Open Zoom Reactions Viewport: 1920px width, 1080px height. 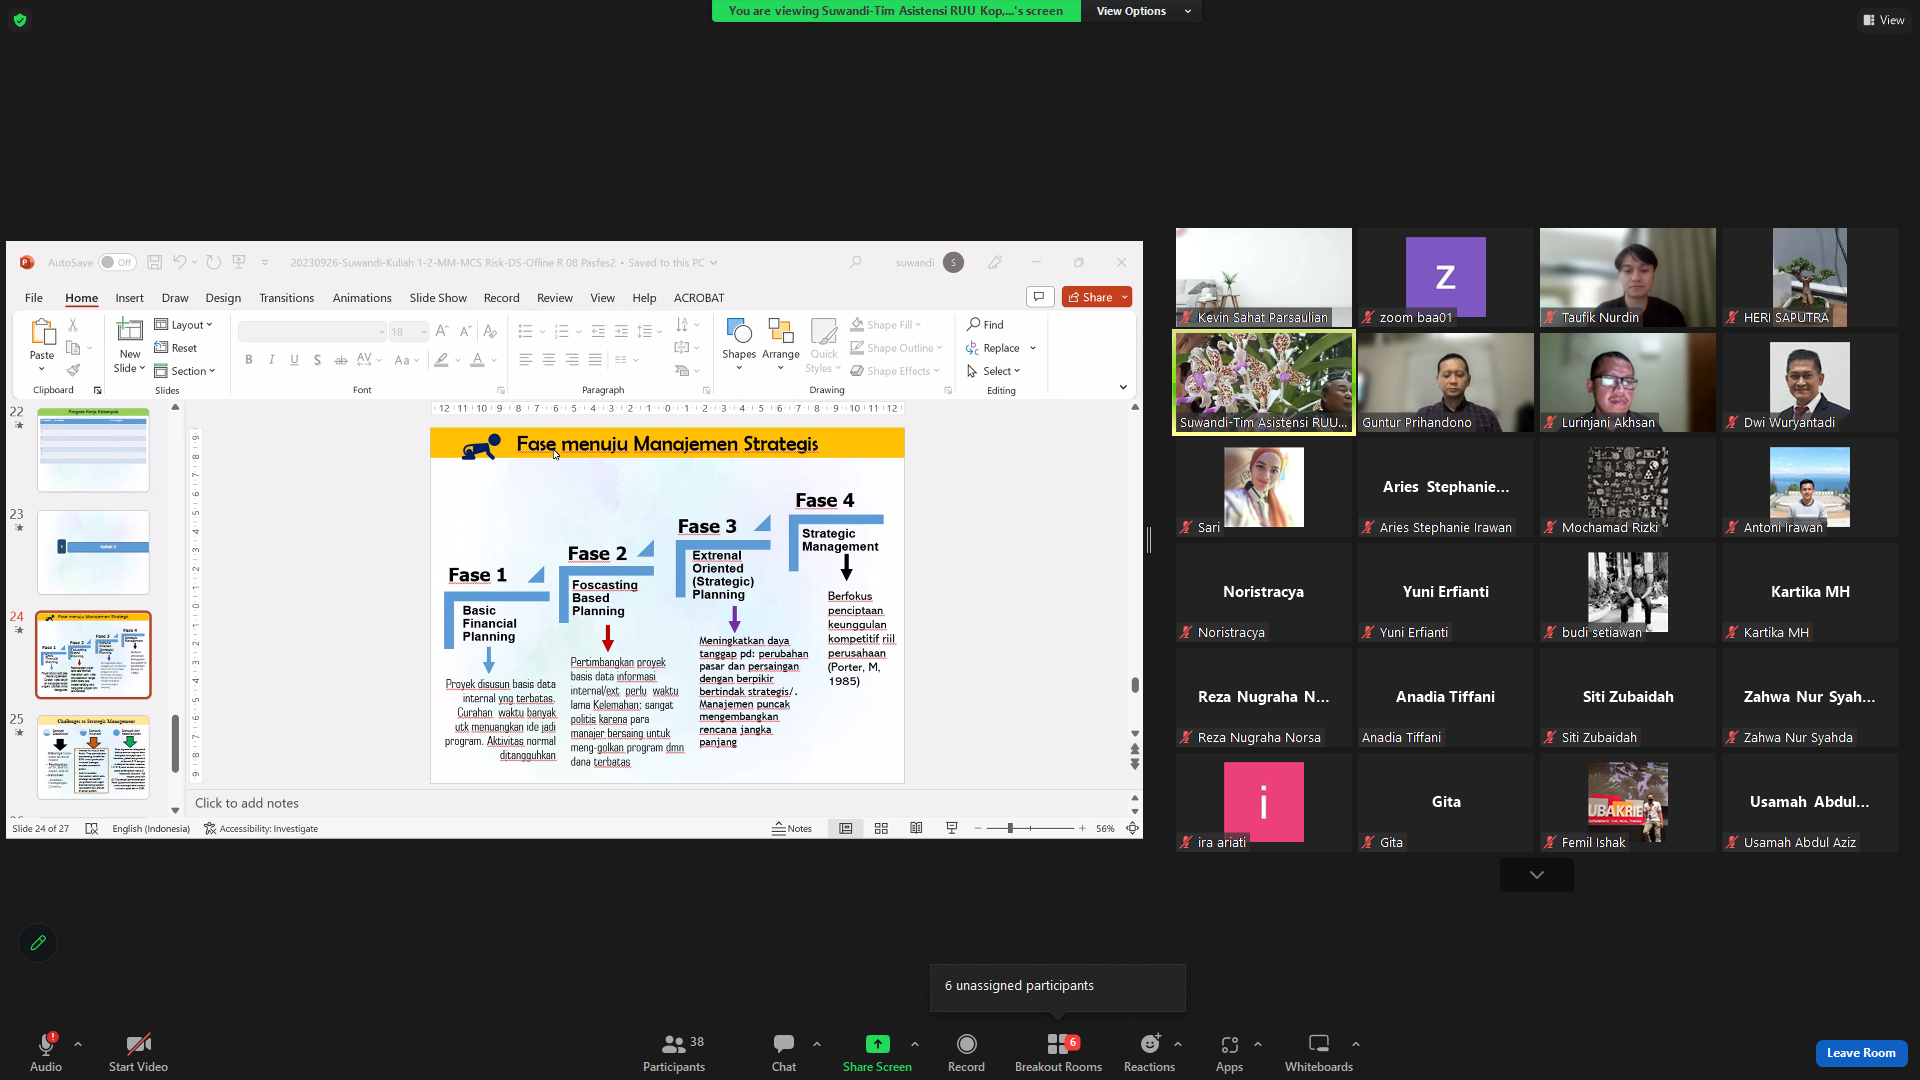coord(1149,1052)
